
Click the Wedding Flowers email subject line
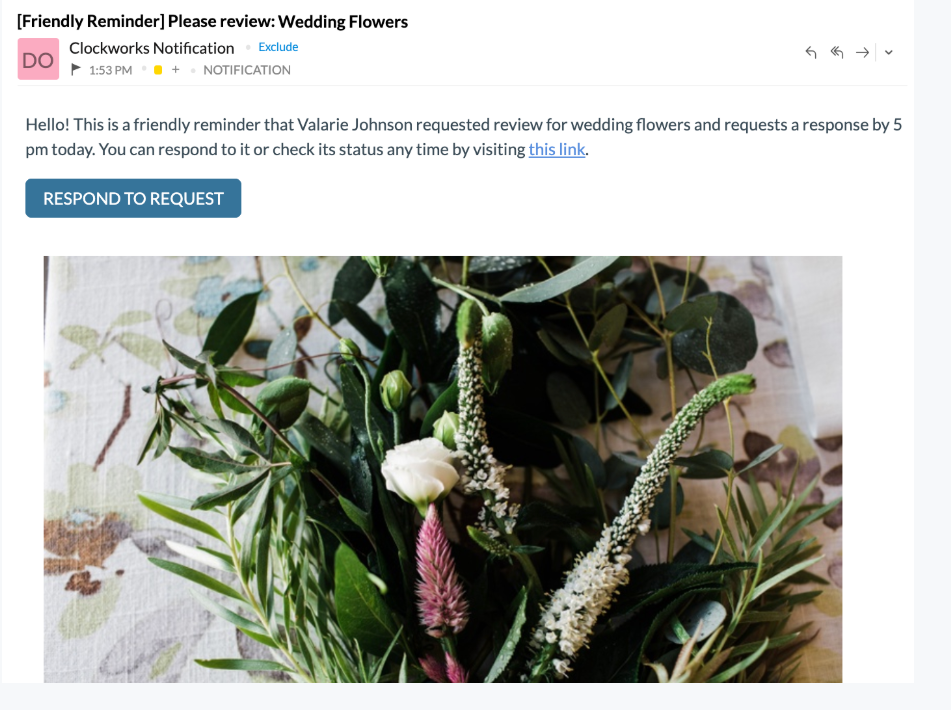click(x=212, y=22)
